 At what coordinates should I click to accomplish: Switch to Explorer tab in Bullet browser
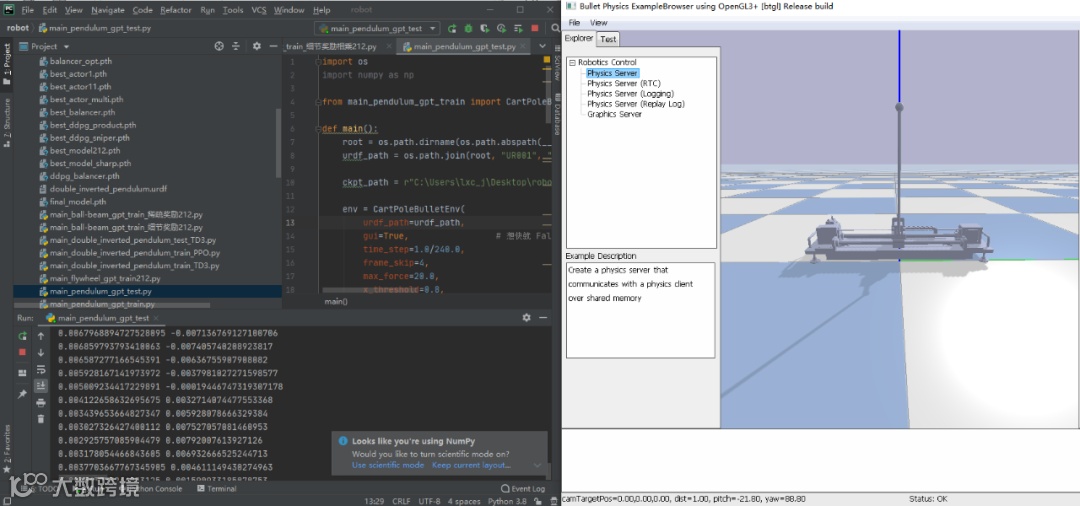[579, 39]
